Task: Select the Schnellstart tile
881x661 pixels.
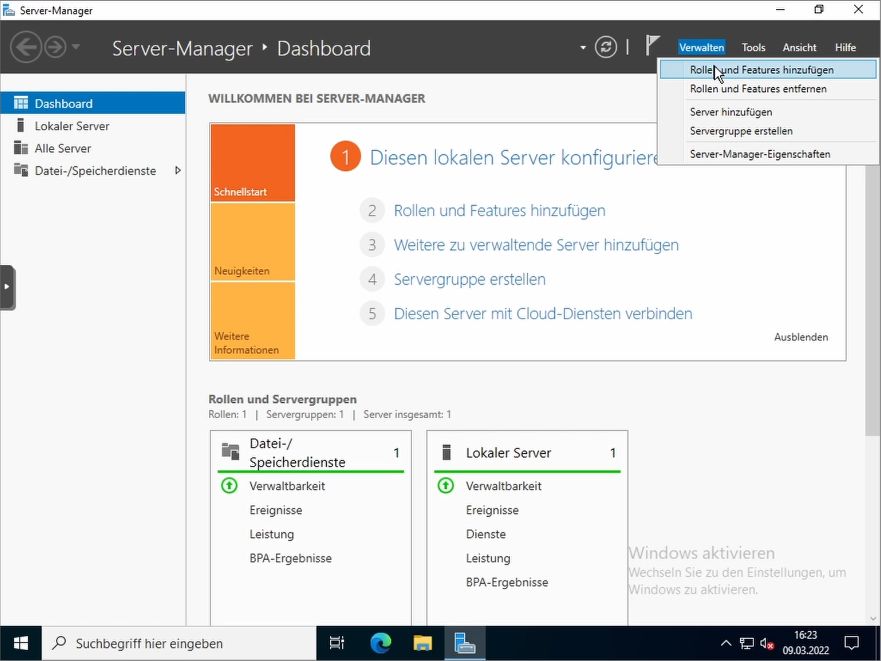Action: 253,162
